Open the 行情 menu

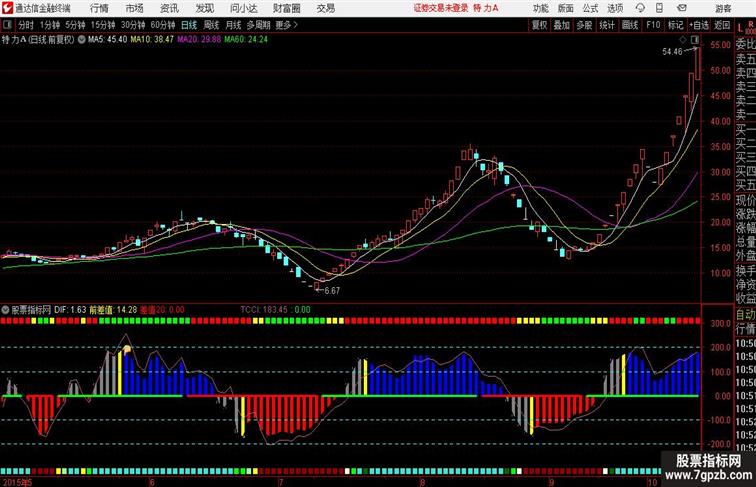coord(99,8)
